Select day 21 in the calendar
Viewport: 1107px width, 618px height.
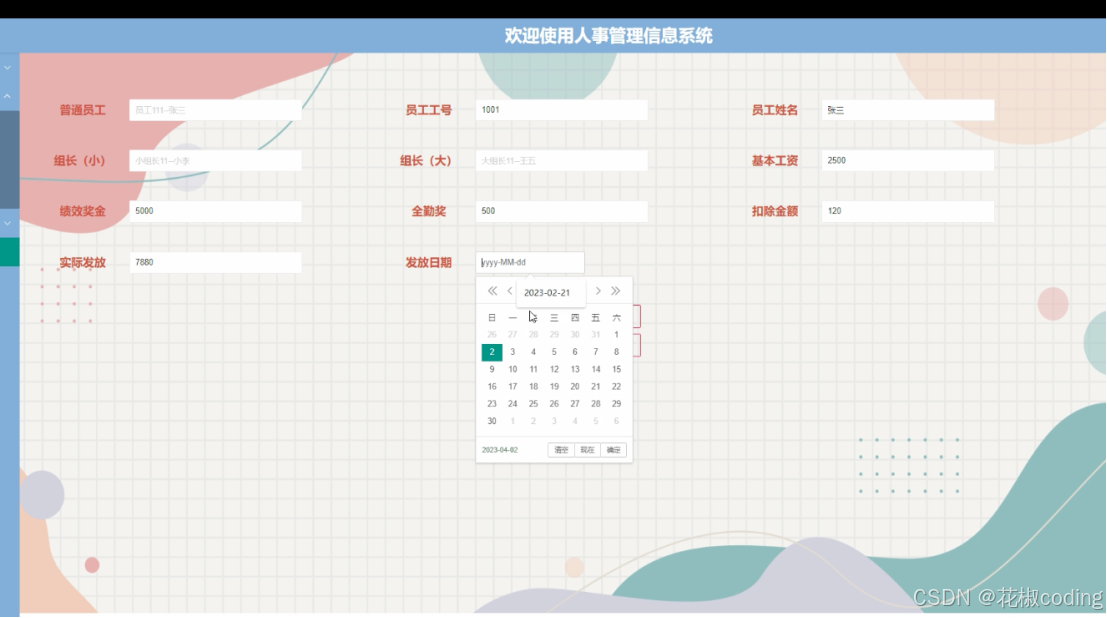pyautogui.click(x=596, y=386)
